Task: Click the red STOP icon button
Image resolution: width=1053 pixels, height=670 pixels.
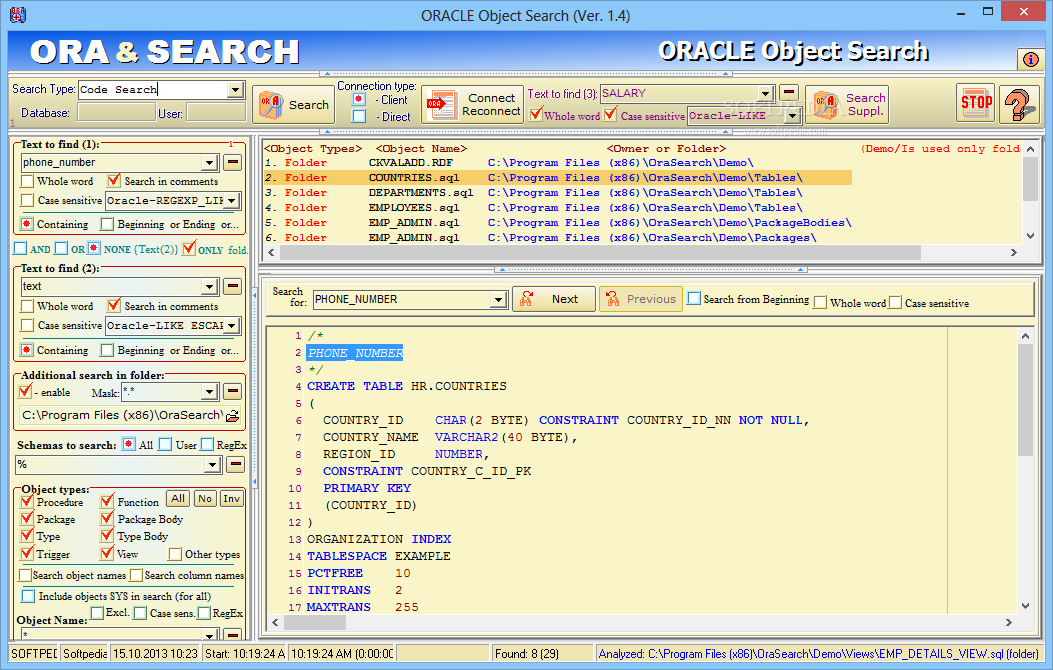Action: pos(975,103)
